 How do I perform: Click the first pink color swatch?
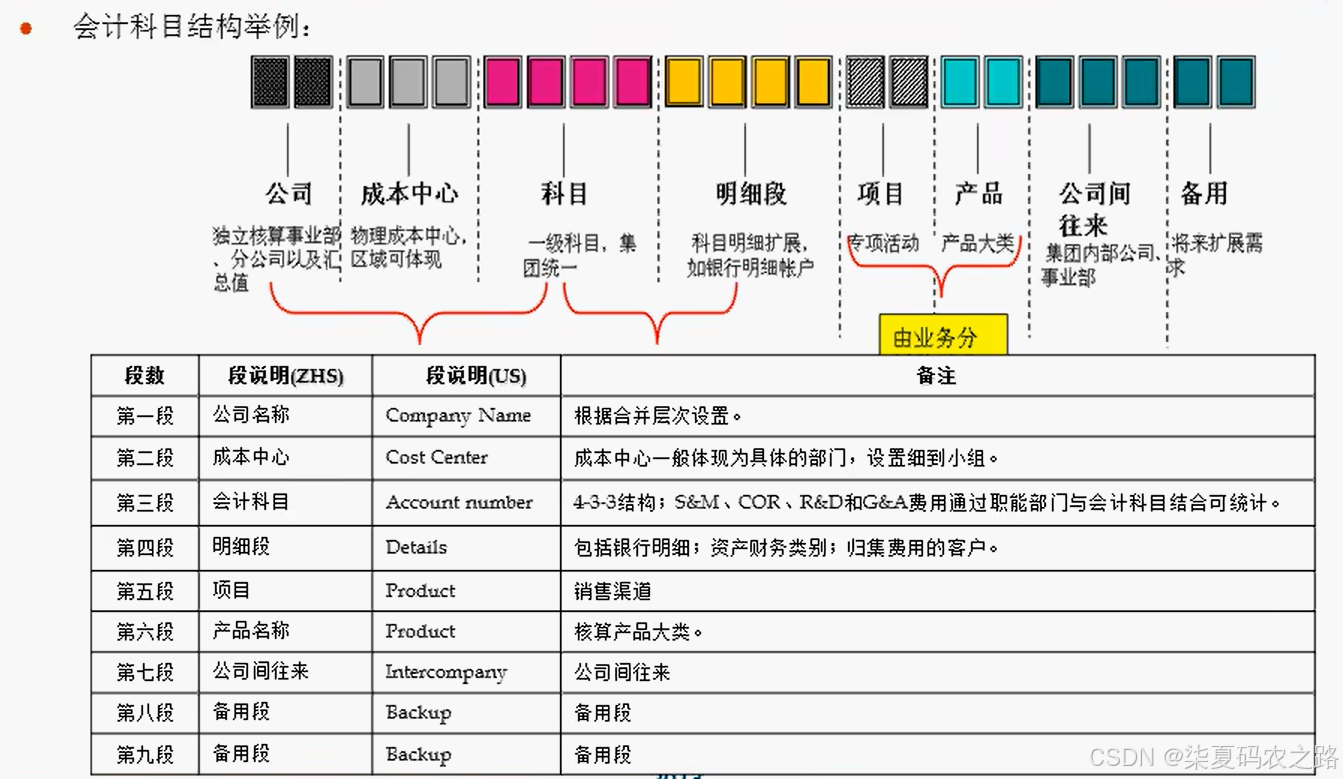point(501,81)
